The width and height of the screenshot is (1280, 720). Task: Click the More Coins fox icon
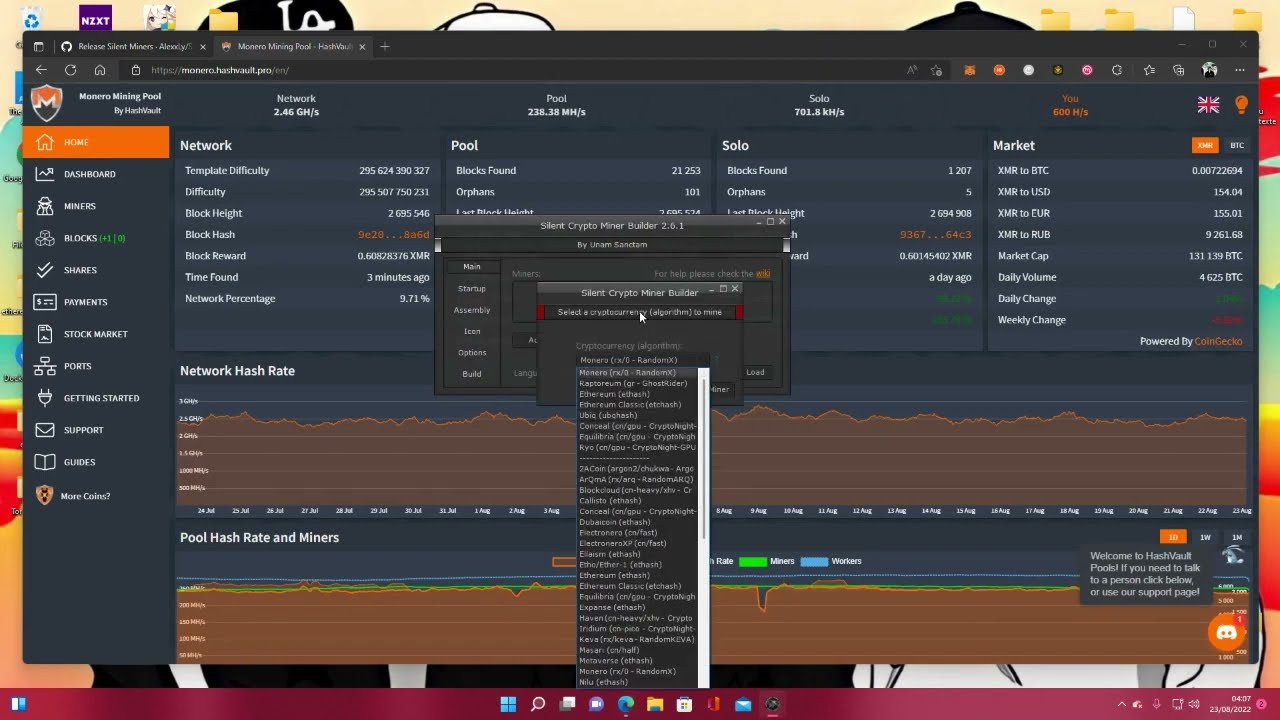(44, 495)
